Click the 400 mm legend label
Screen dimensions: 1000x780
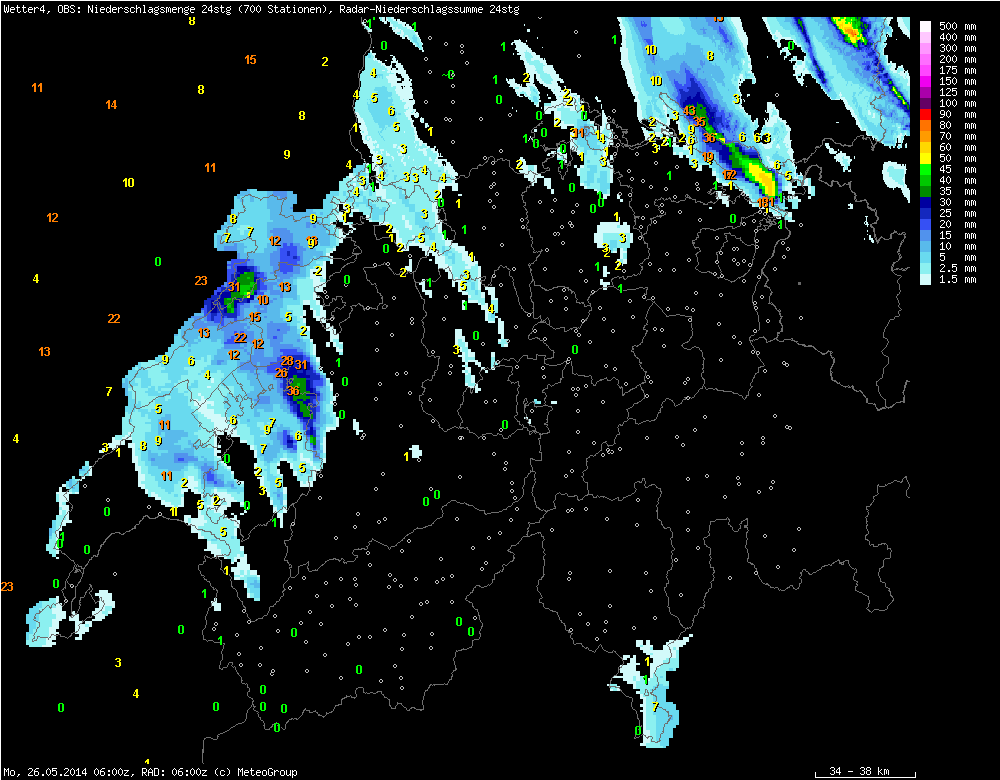point(957,37)
